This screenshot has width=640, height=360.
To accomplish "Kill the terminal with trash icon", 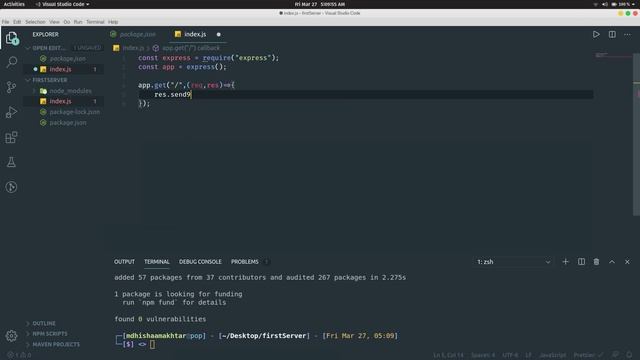I will (596, 262).
